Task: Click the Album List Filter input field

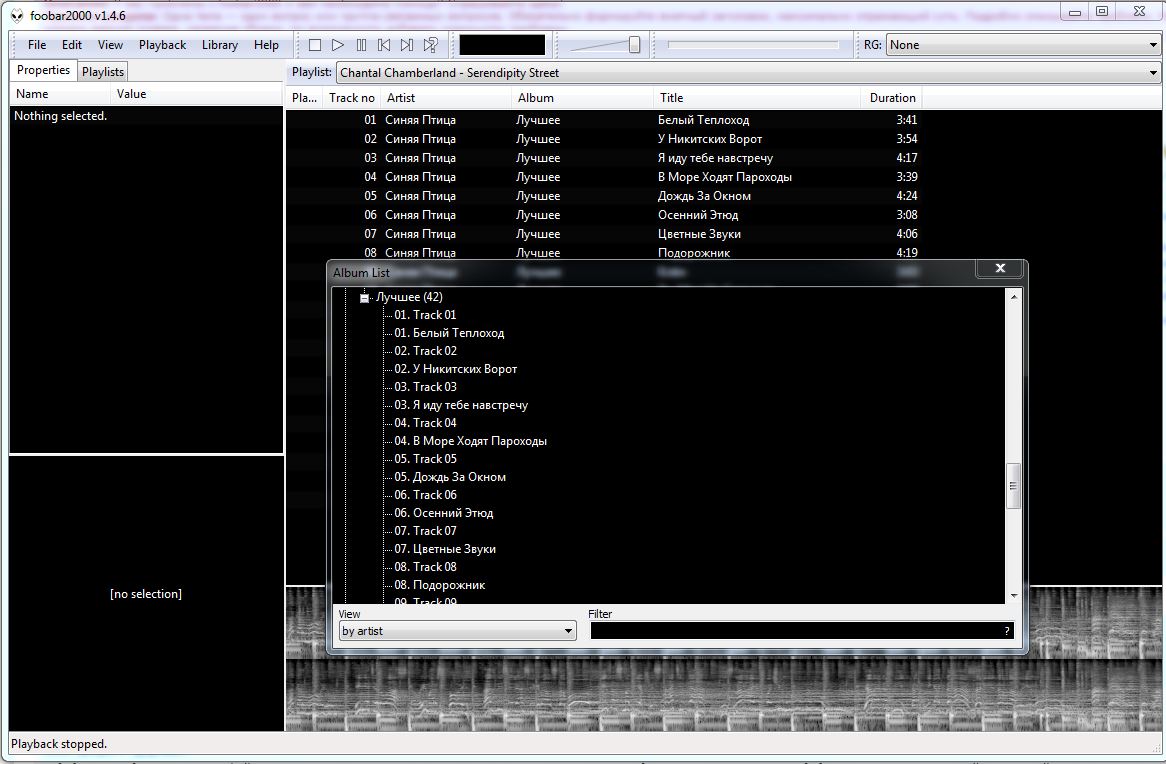Action: [795, 631]
